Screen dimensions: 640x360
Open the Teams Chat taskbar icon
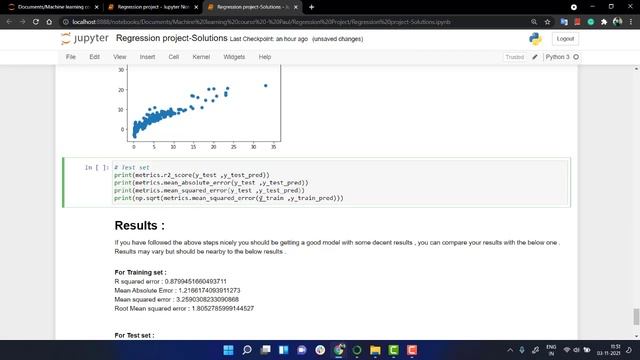click(x=302, y=350)
